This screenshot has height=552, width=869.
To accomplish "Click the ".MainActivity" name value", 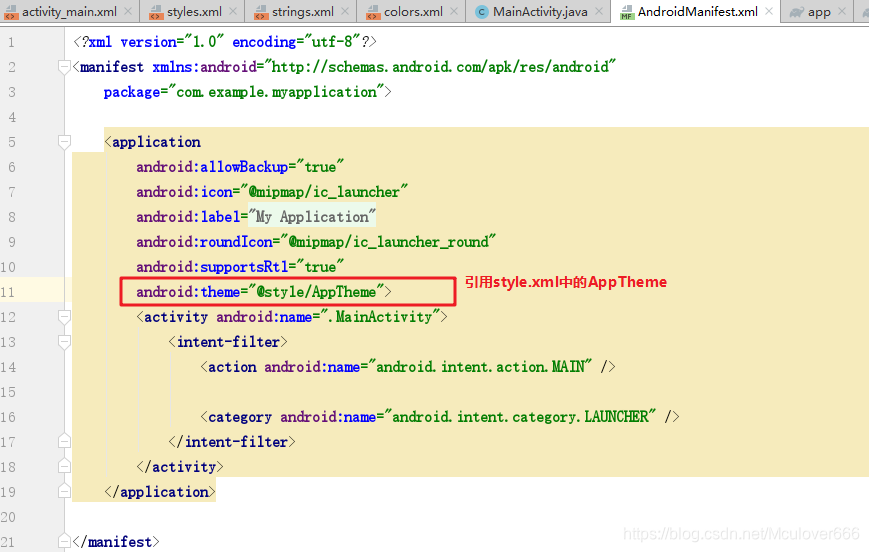I will coord(380,317).
